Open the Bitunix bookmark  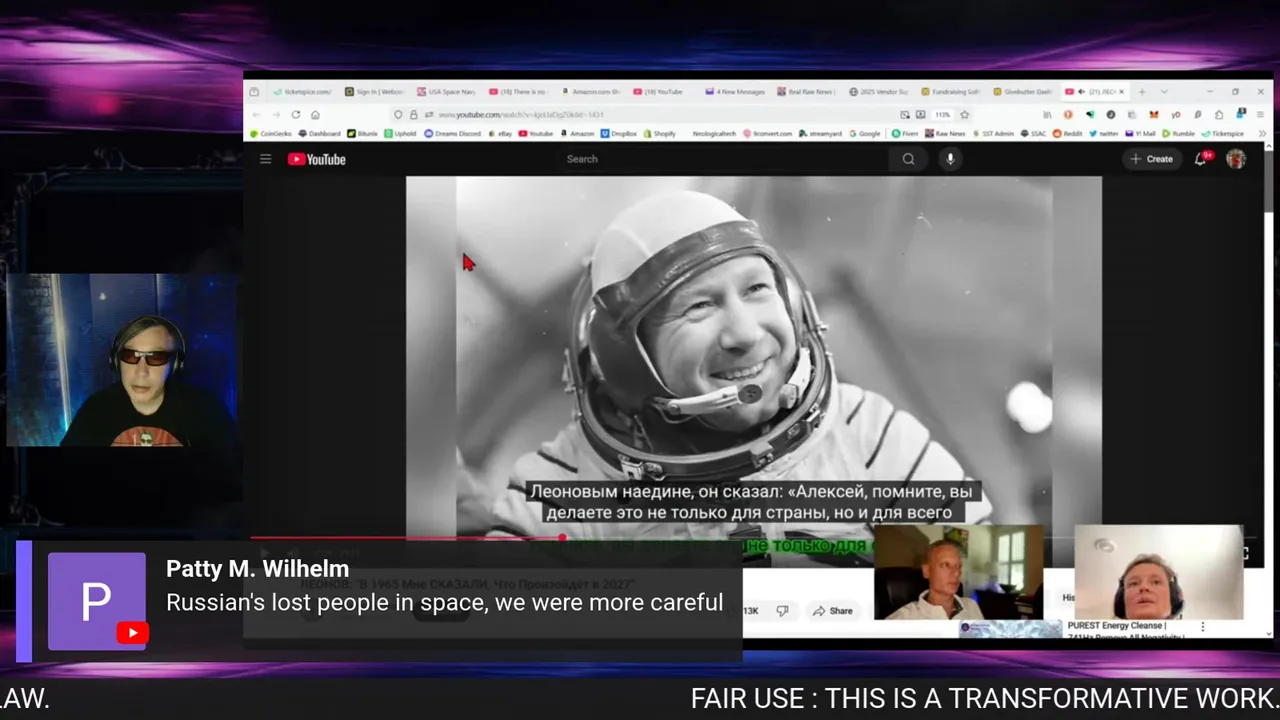tap(362, 133)
